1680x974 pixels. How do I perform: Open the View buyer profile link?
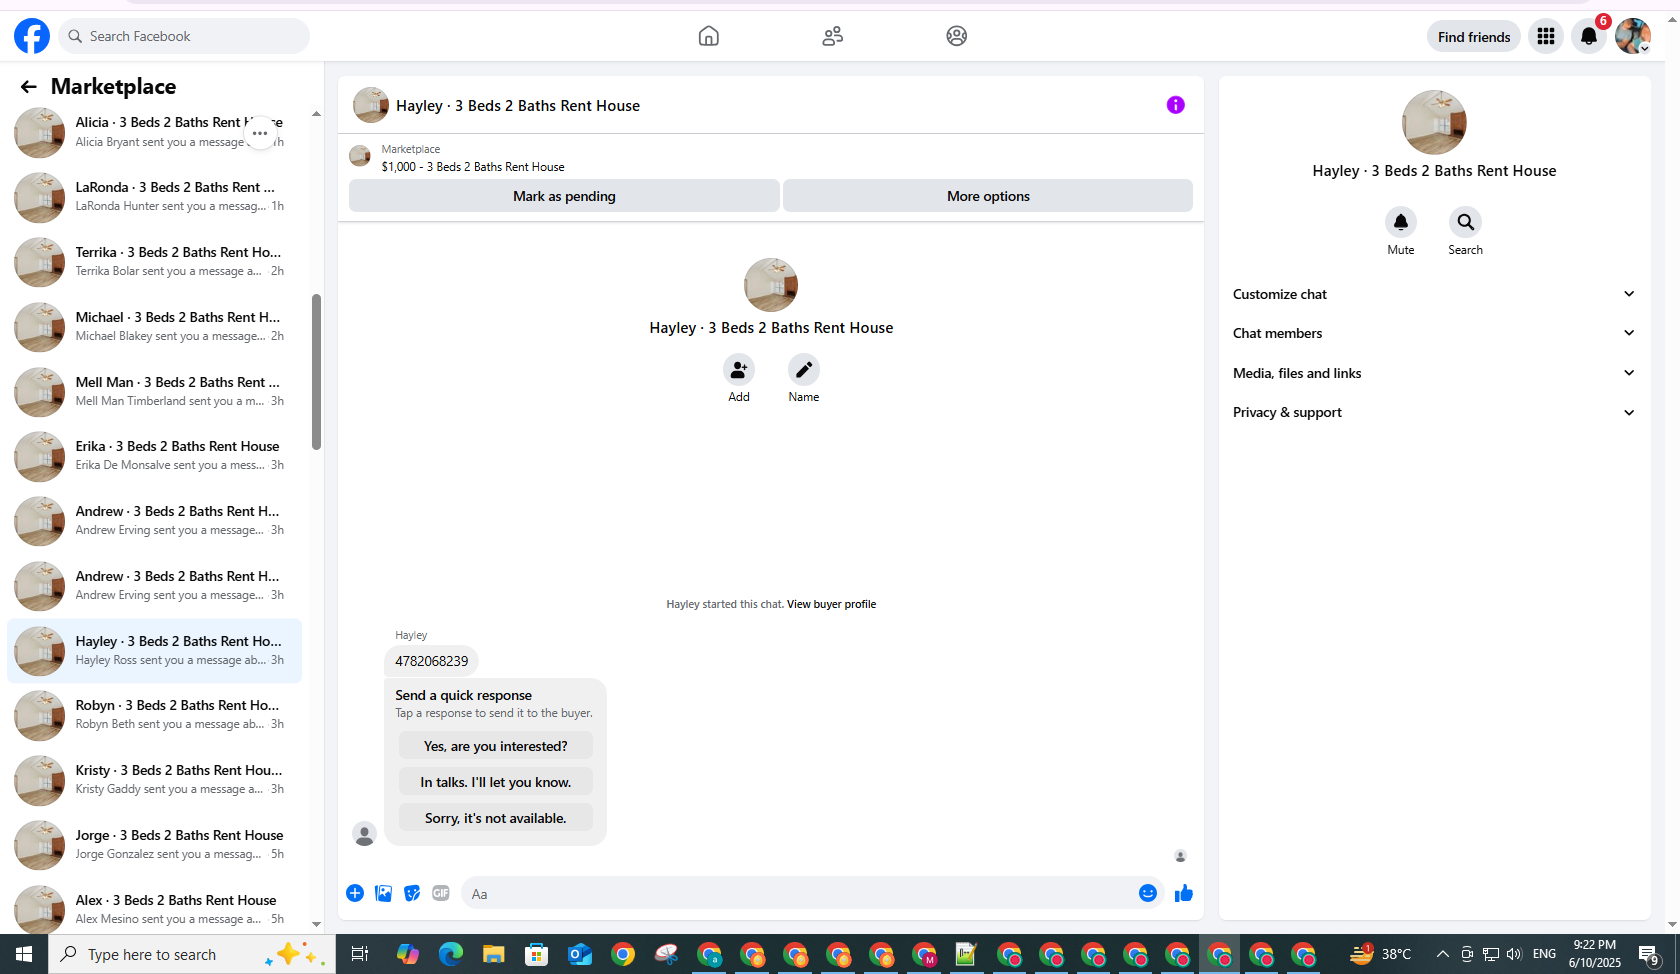pos(831,604)
